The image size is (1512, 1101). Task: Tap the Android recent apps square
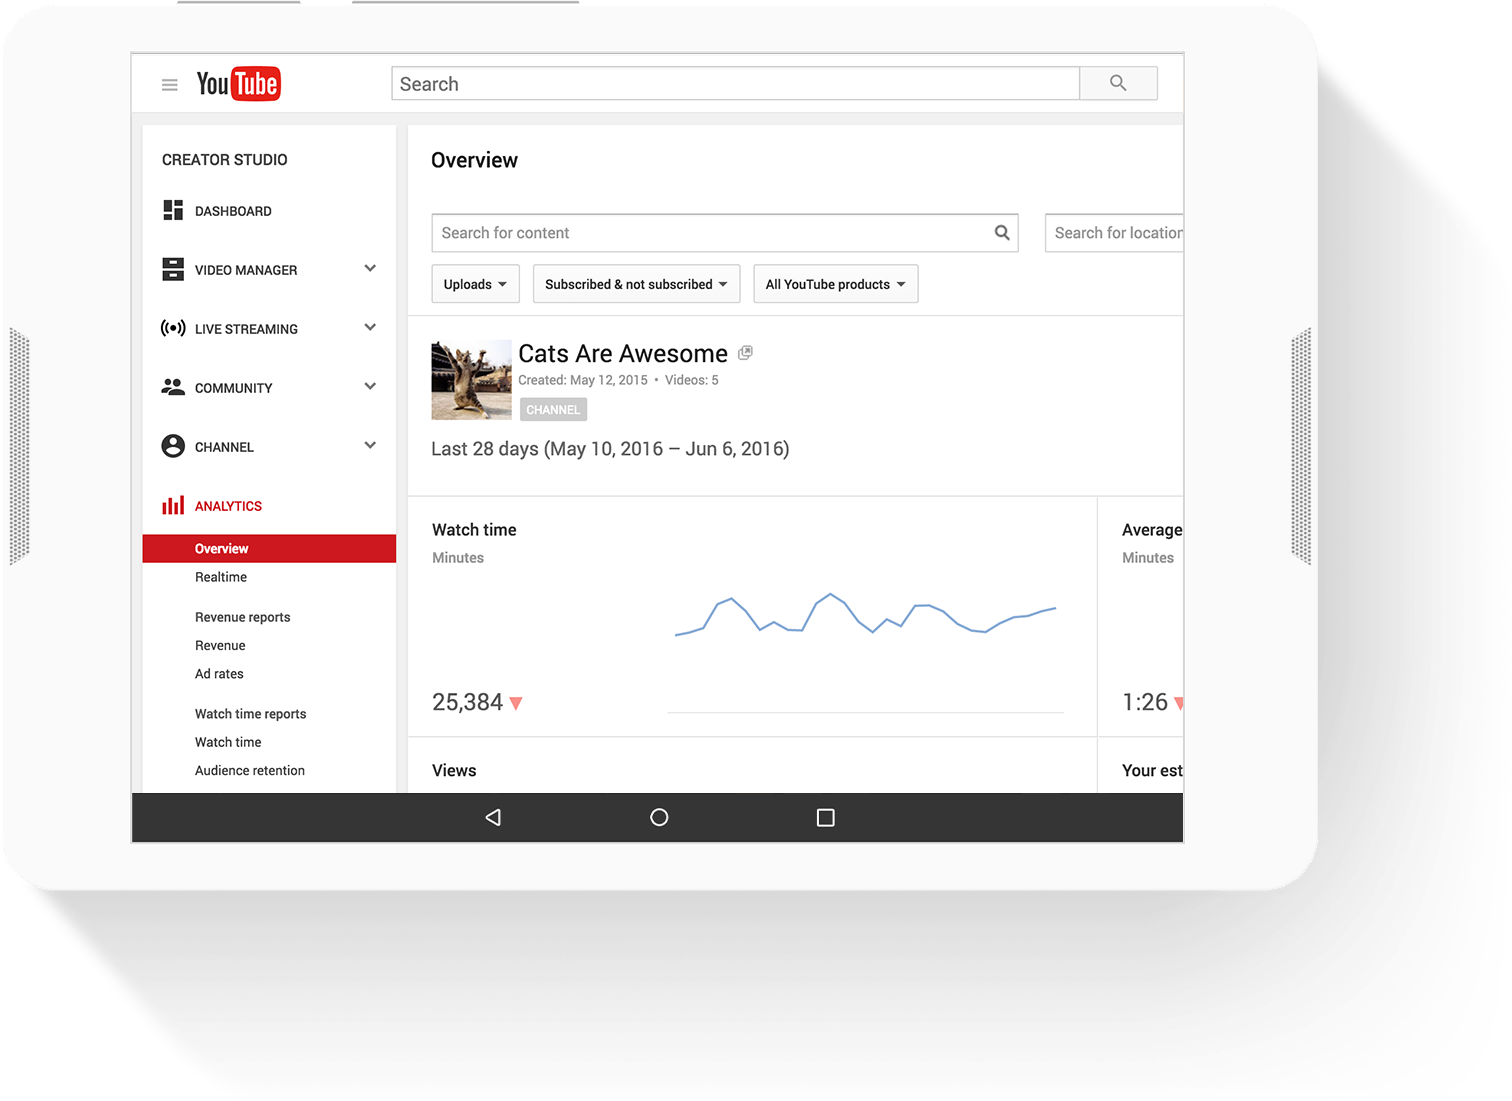[826, 818]
